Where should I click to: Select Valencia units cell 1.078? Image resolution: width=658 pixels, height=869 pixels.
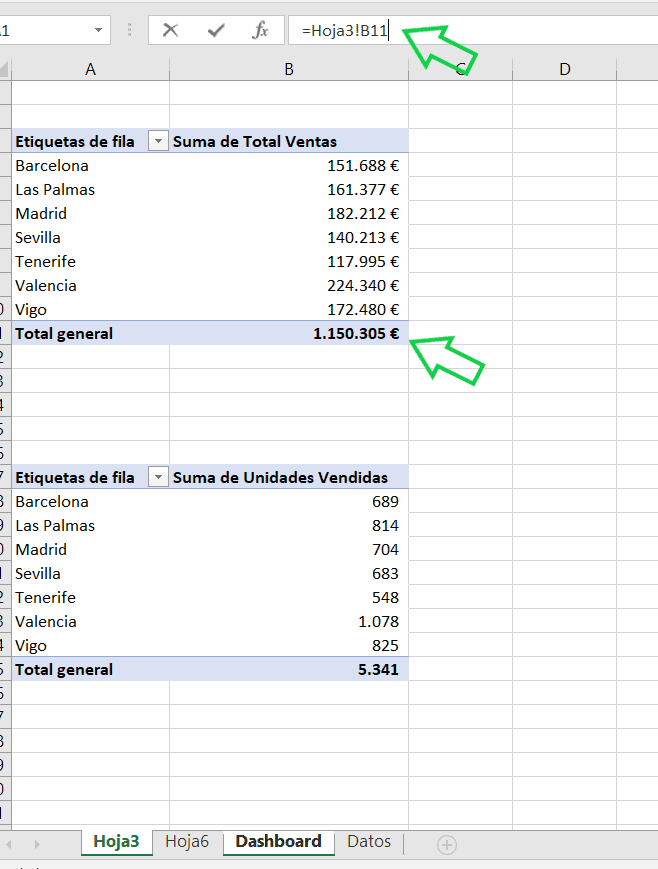tap(289, 621)
